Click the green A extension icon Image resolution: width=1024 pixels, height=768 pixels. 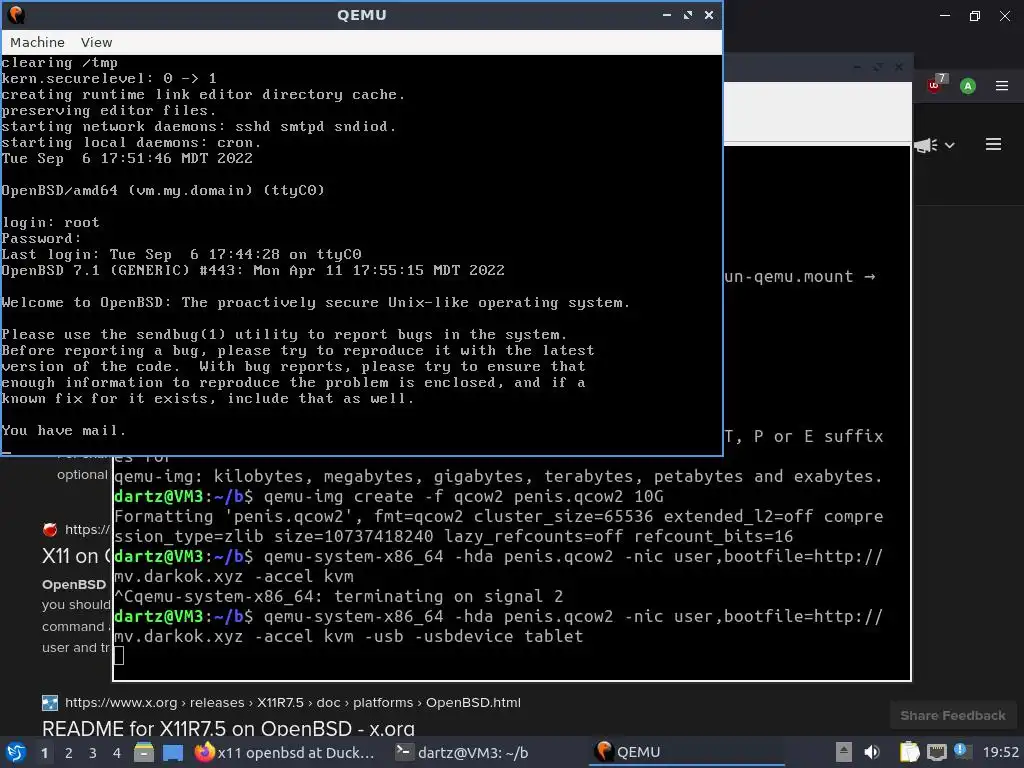[968, 86]
